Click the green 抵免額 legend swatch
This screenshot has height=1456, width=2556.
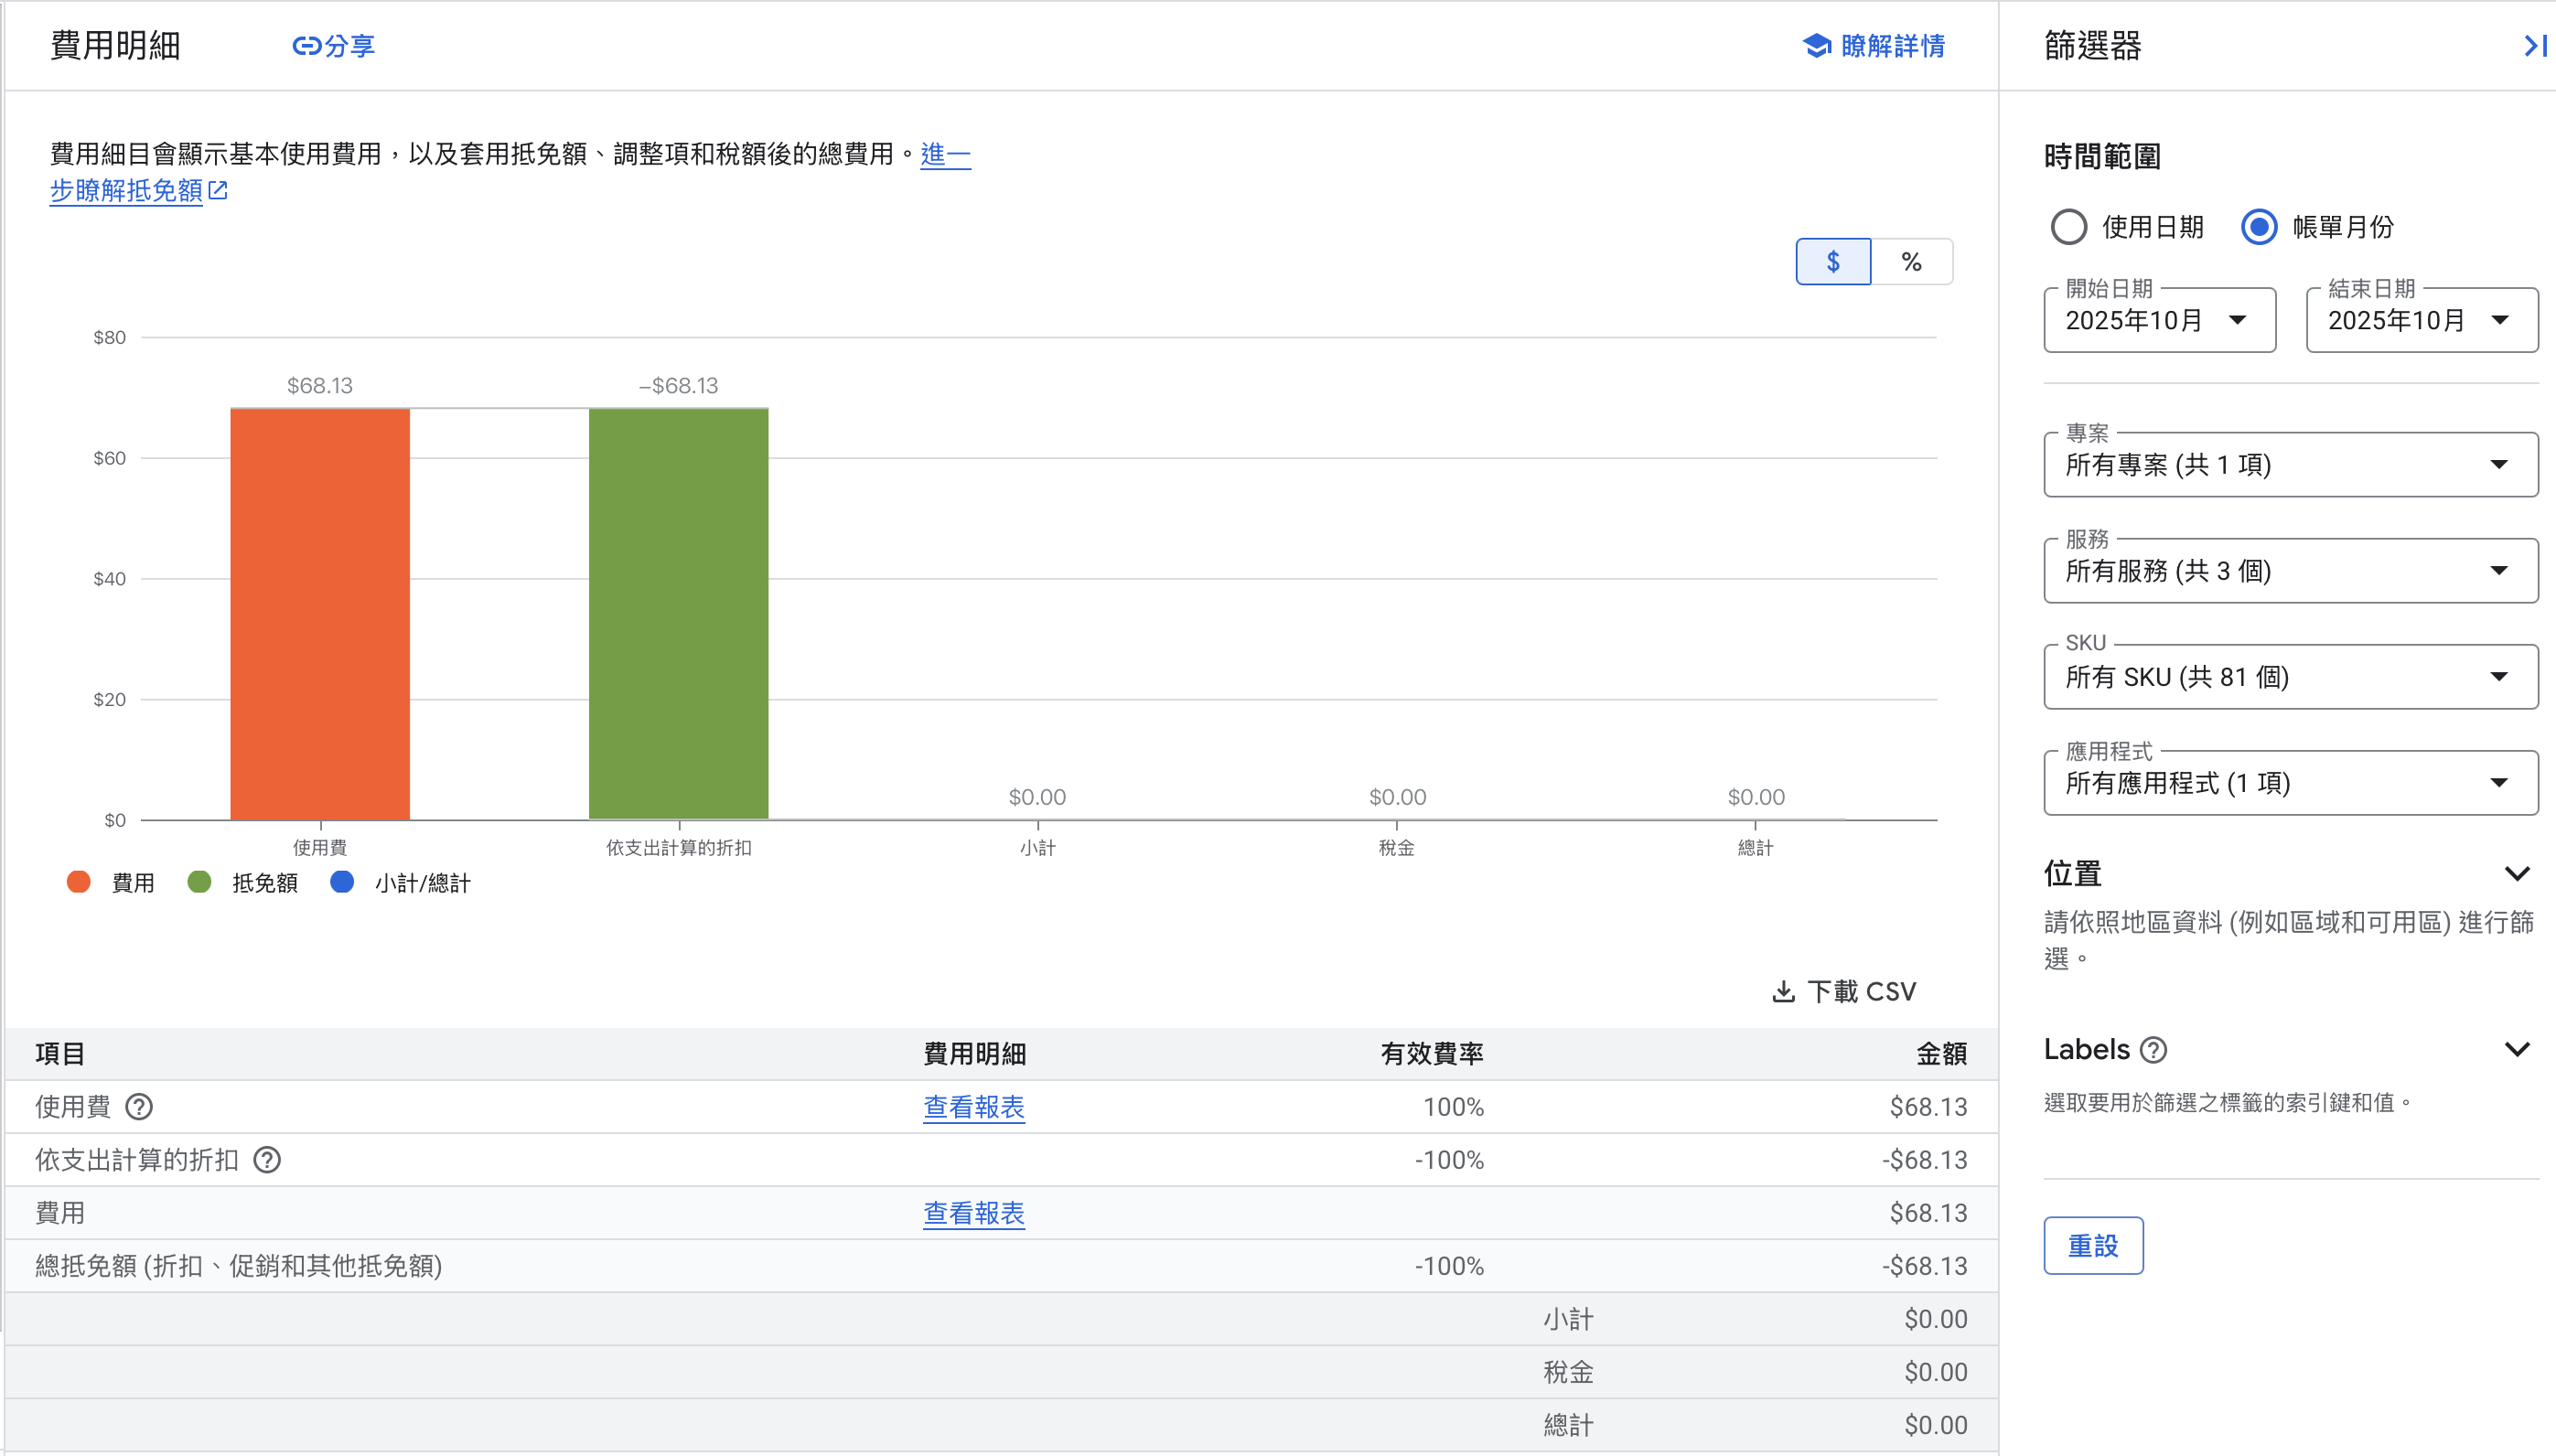(199, 882)
